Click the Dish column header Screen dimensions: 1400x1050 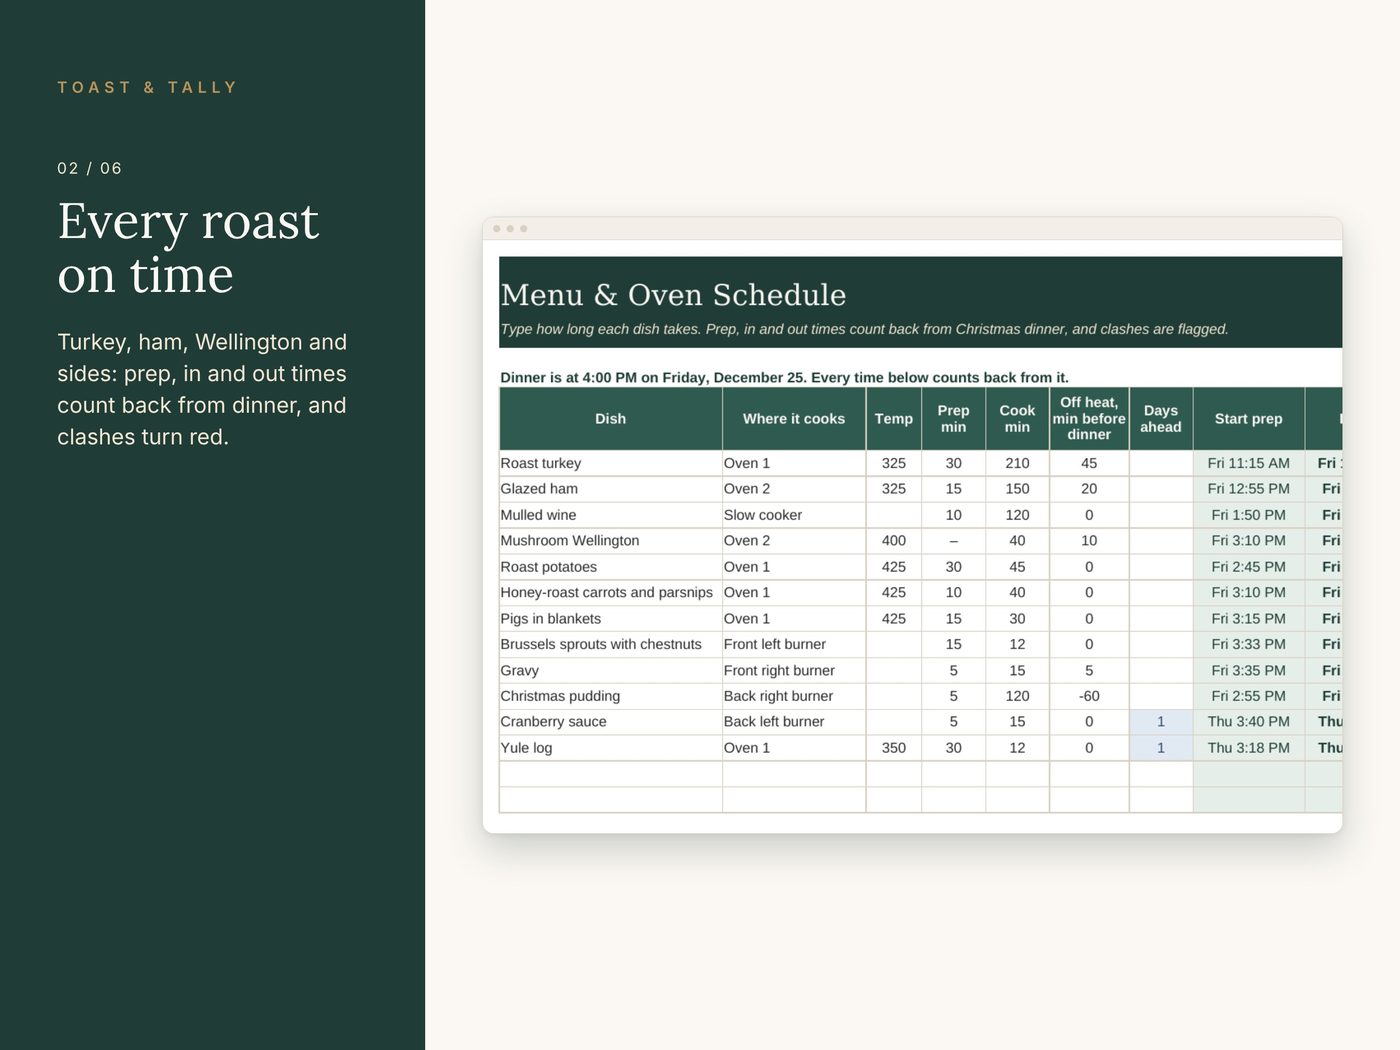(x=611, y=419)
